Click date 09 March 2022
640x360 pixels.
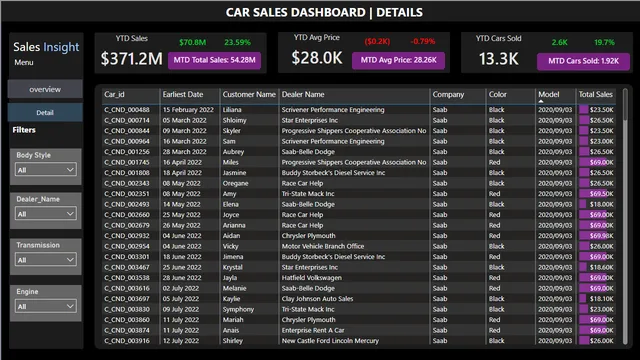184,131
